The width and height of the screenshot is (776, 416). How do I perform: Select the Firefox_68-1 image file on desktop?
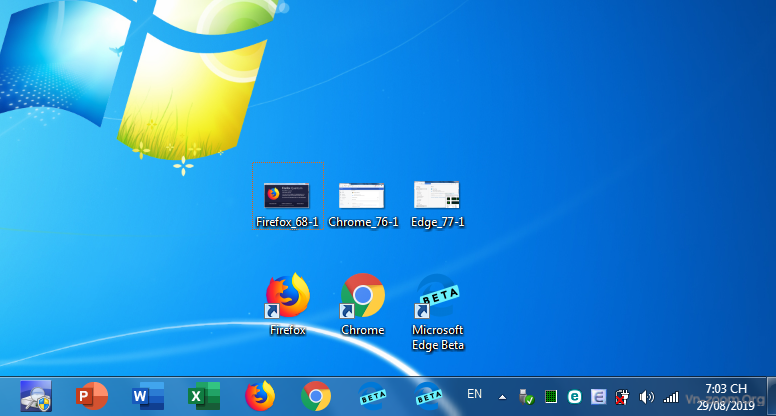(x=288, y=196)
